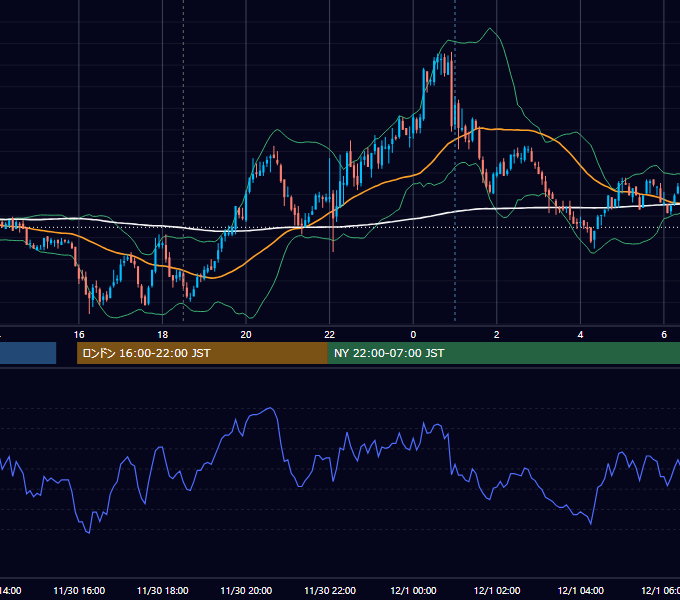Click the '11/30 18:00' date label
The width and height of the screenshot is (680, 600).
tap(163, 591)
